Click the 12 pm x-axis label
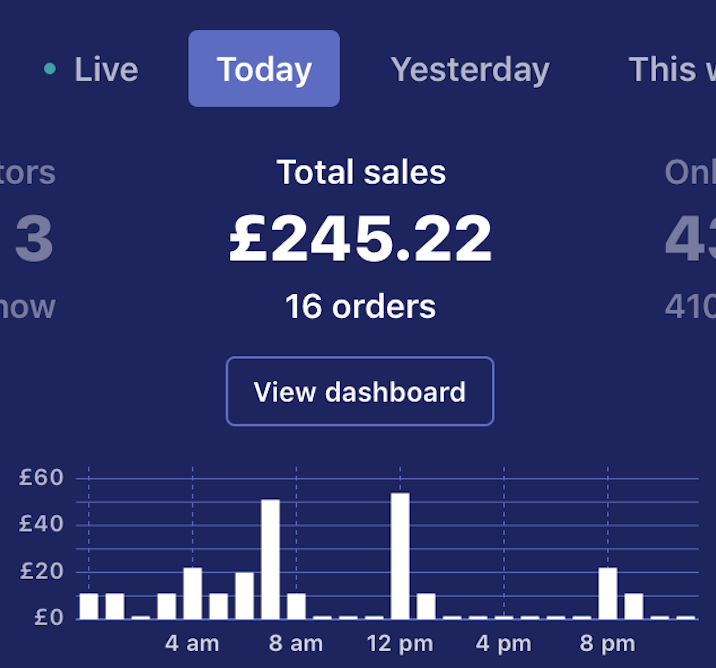Screen dimensions: 716x668 tap(400, 643)
